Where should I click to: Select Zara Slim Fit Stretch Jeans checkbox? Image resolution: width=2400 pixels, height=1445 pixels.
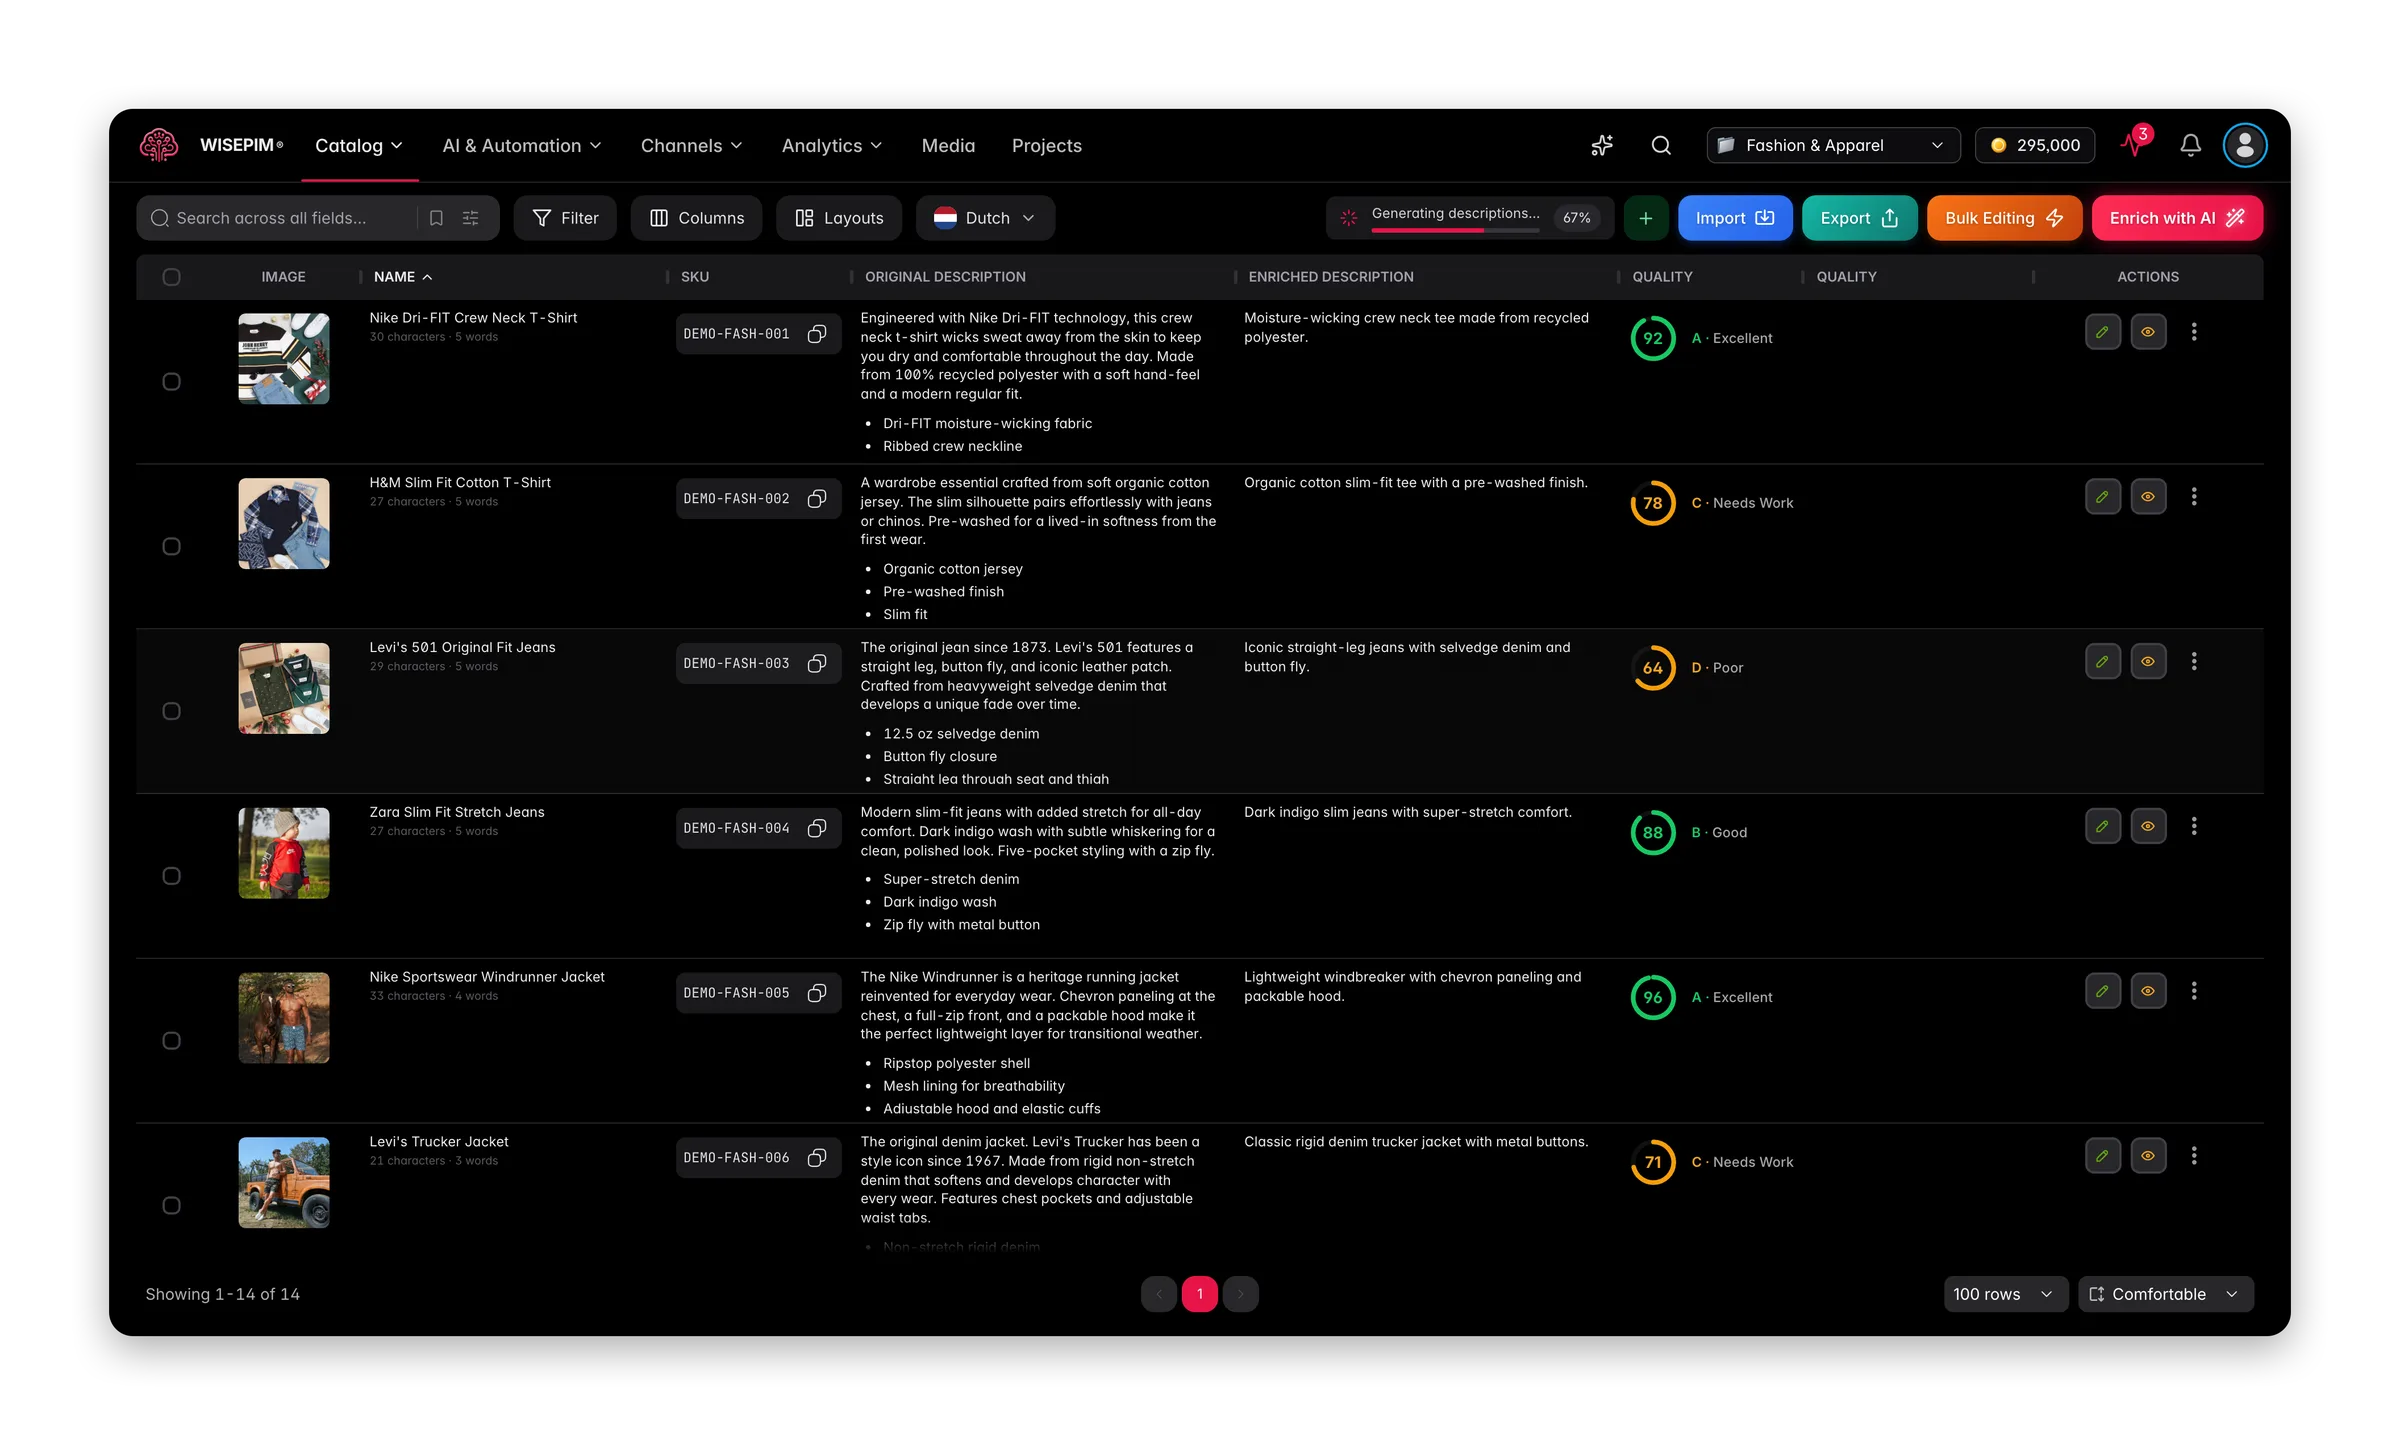[171, 876]
